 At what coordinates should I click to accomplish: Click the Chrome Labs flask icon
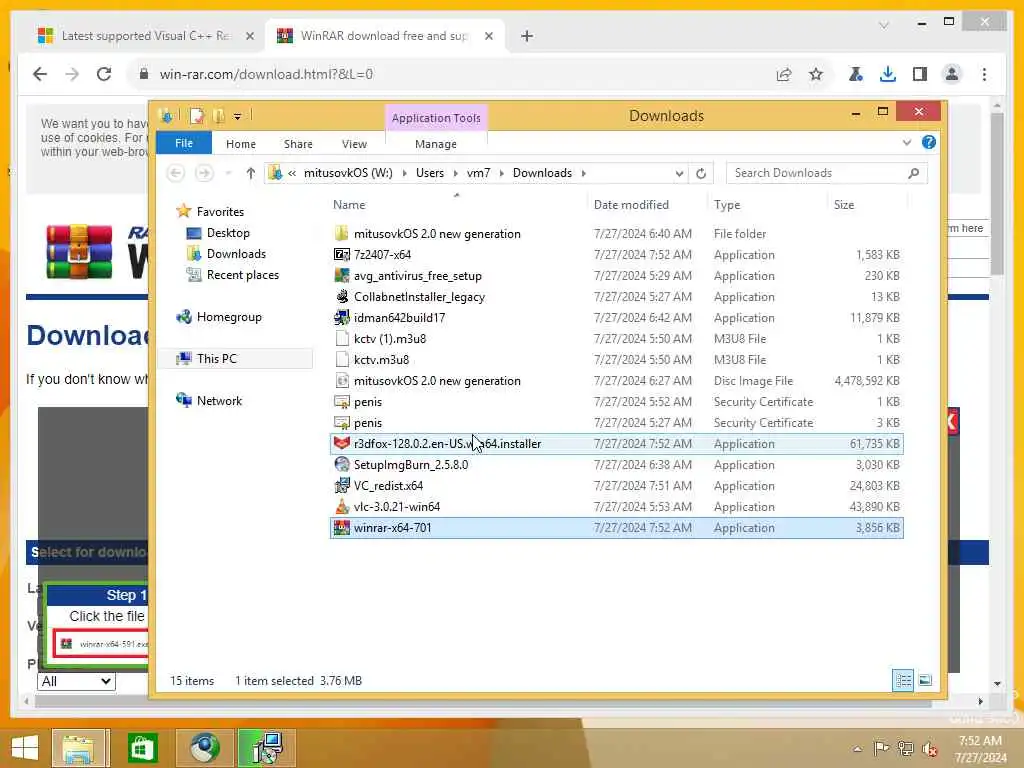click(x=856, y=74)
